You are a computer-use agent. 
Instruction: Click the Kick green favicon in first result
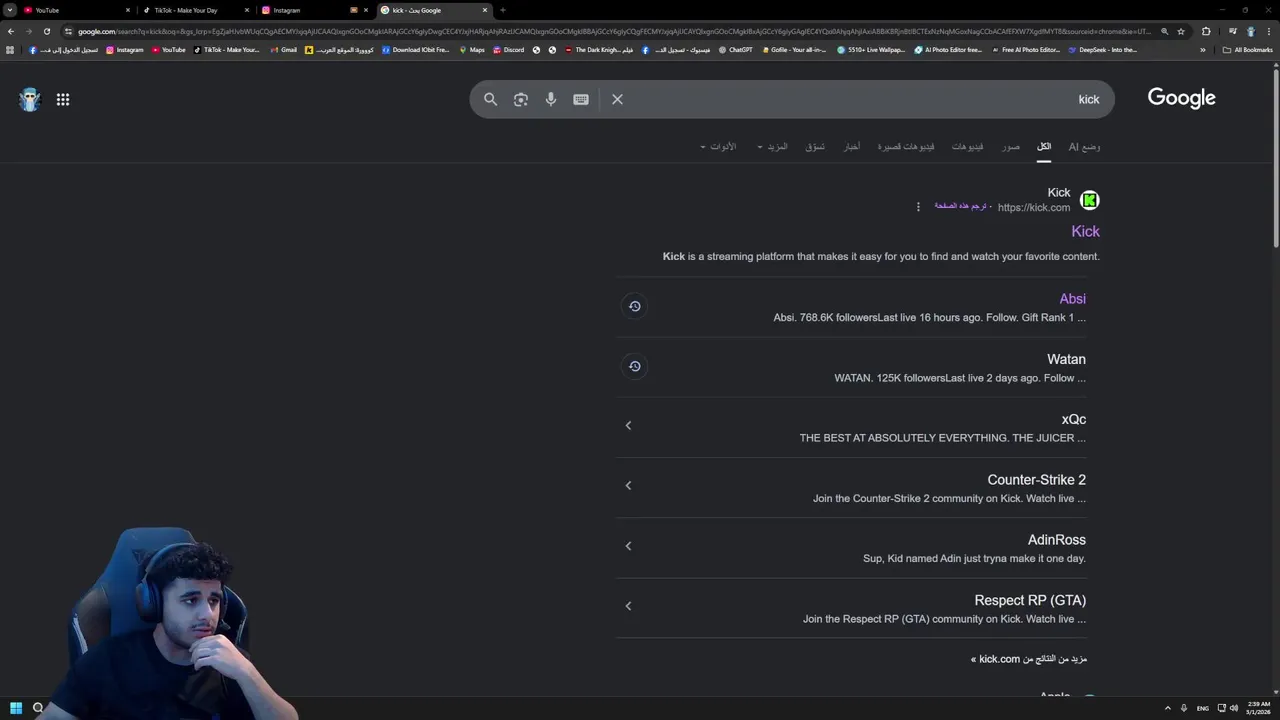[x=1090, y=200]
